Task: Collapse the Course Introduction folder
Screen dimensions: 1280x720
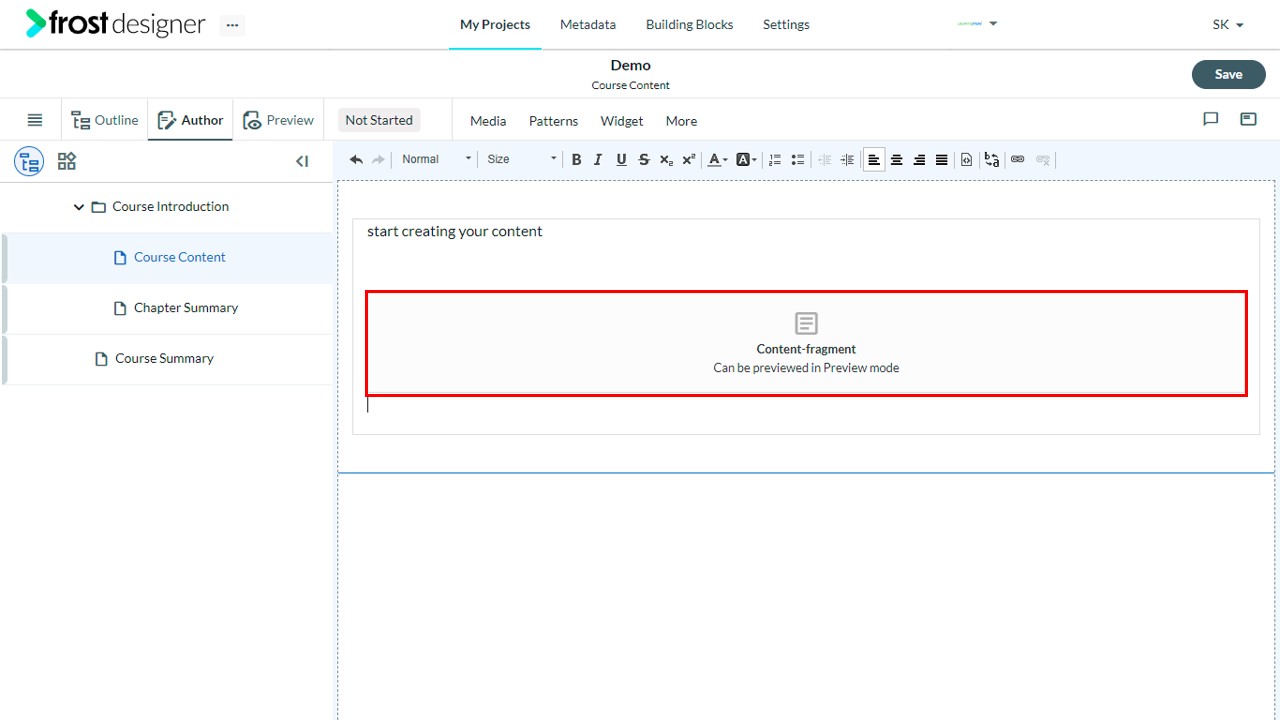Action: coord(79,207)
